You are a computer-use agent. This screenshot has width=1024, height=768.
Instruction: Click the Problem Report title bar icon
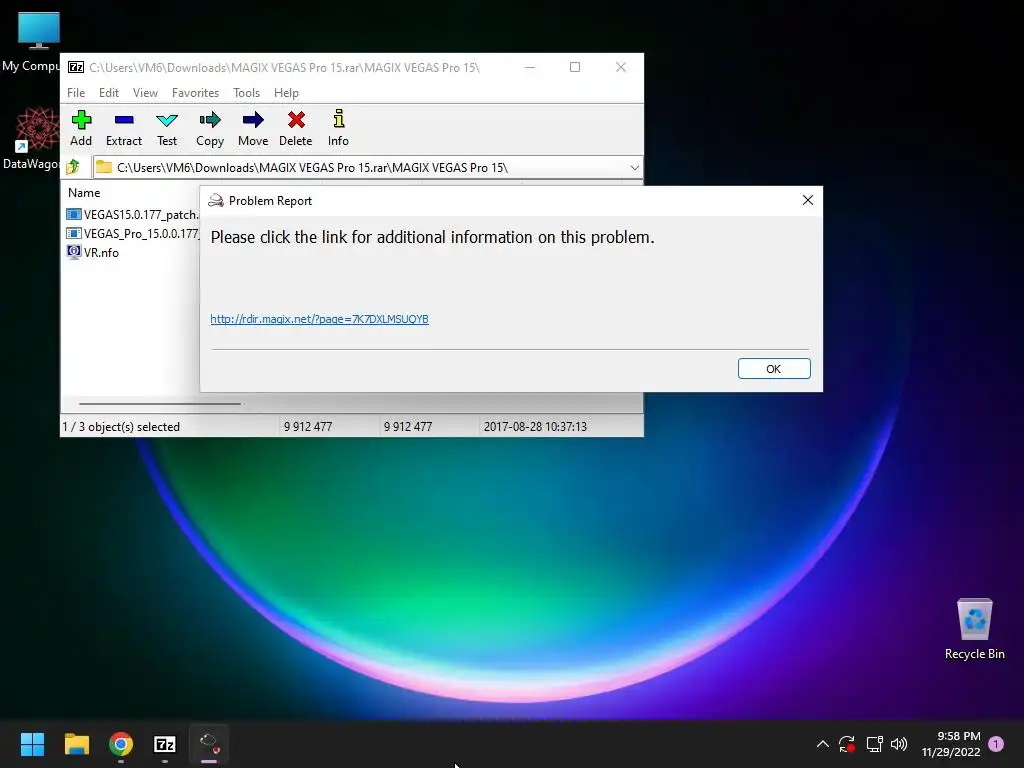pyautogui.click(x=216, y=200)
